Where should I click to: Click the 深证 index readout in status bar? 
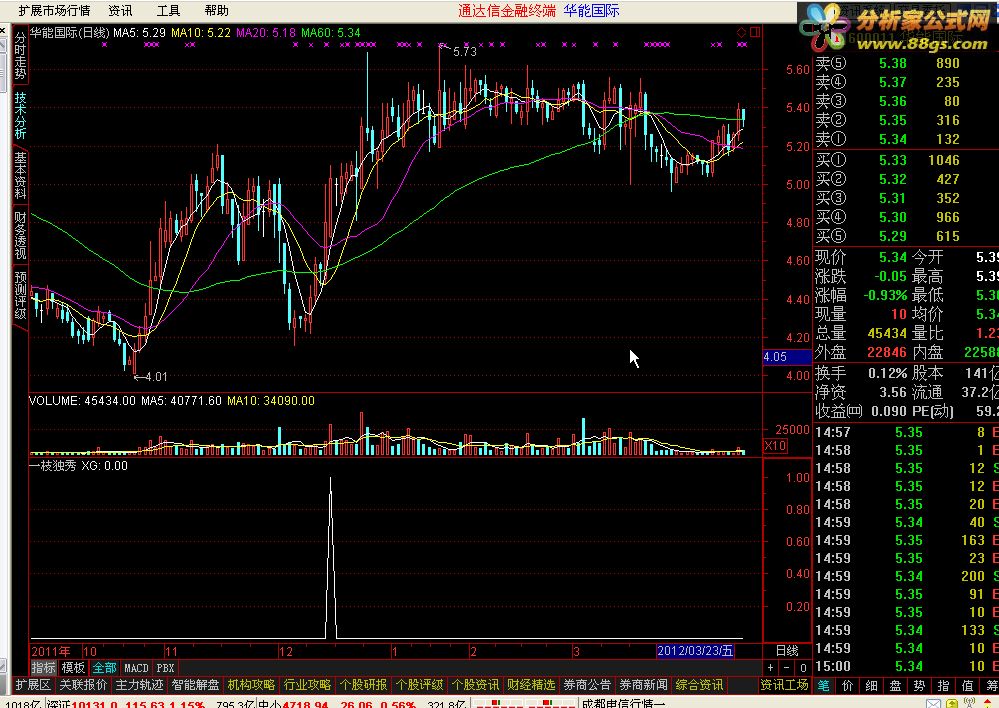[x=127, y=704]
